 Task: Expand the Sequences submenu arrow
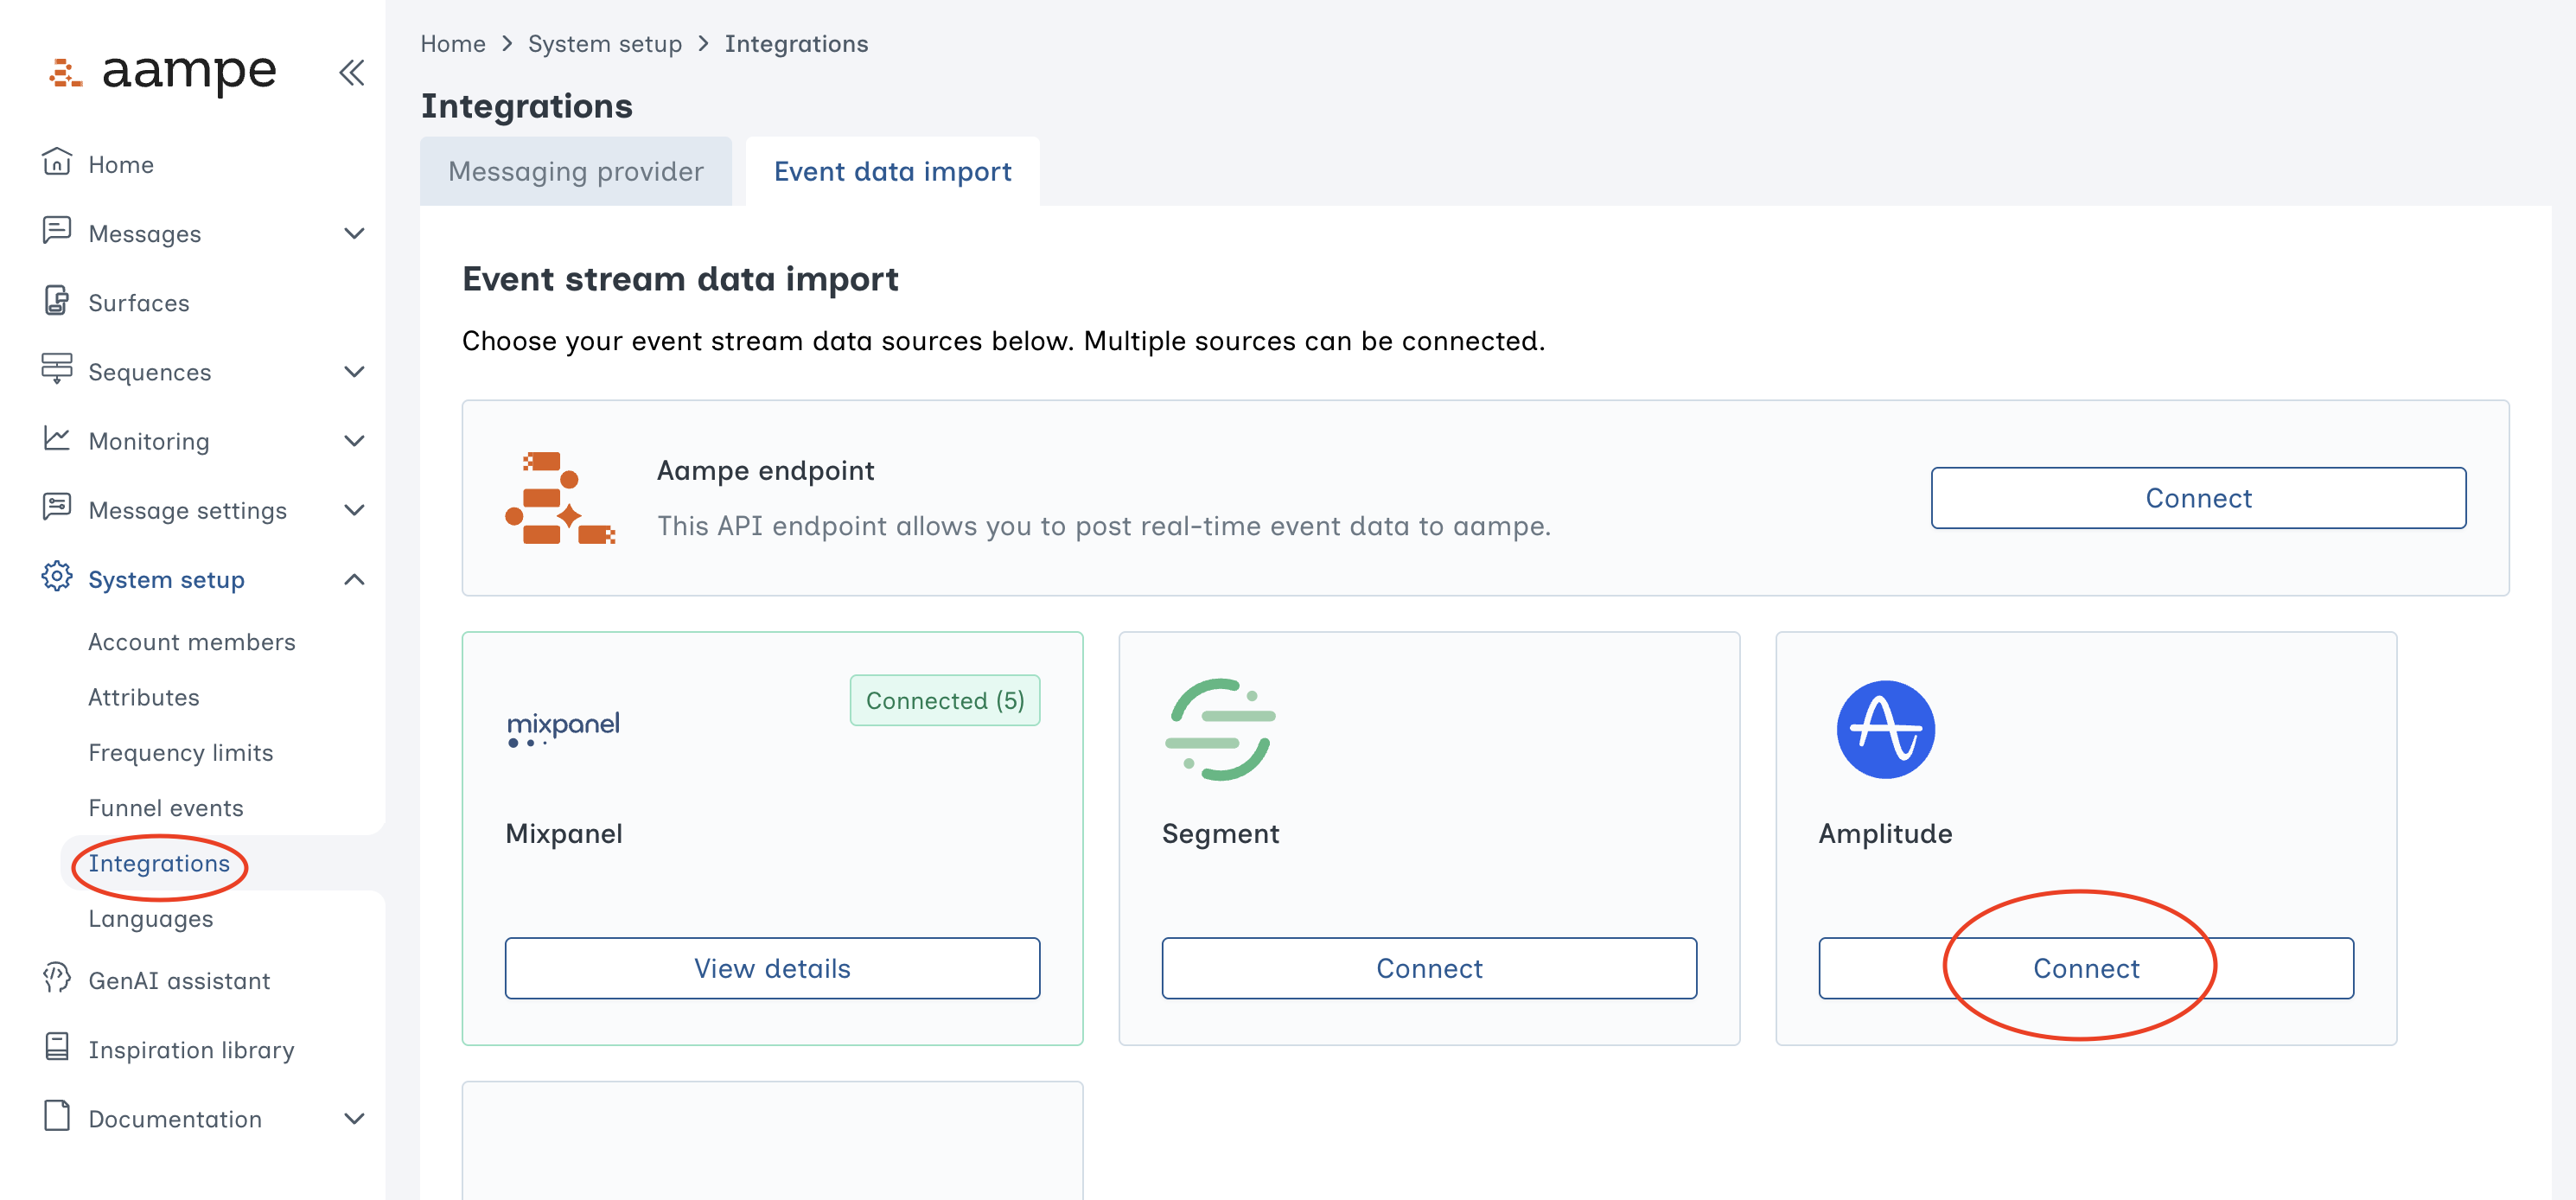coord(354,371)
